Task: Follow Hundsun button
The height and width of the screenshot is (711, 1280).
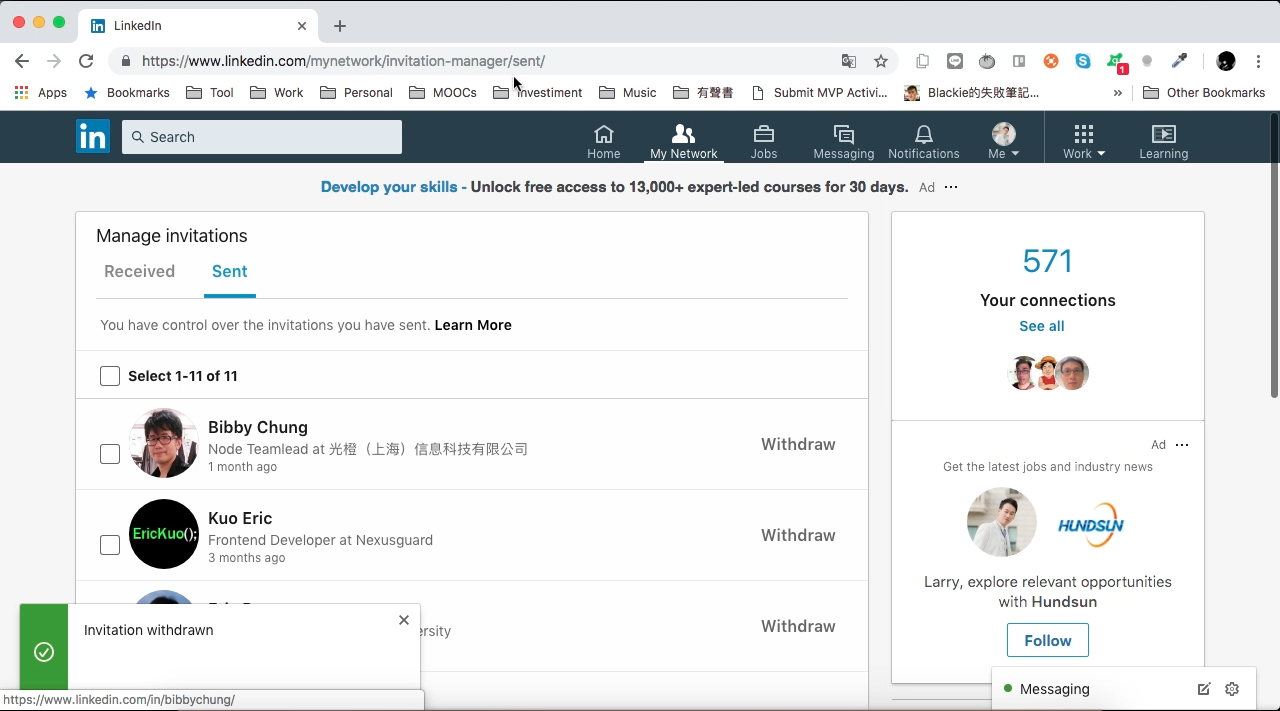Action: click(1048, 640)
